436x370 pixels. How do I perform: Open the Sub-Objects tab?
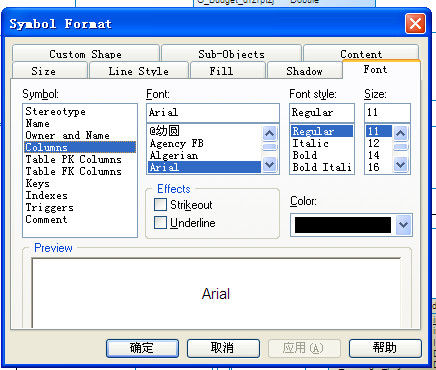231,54
